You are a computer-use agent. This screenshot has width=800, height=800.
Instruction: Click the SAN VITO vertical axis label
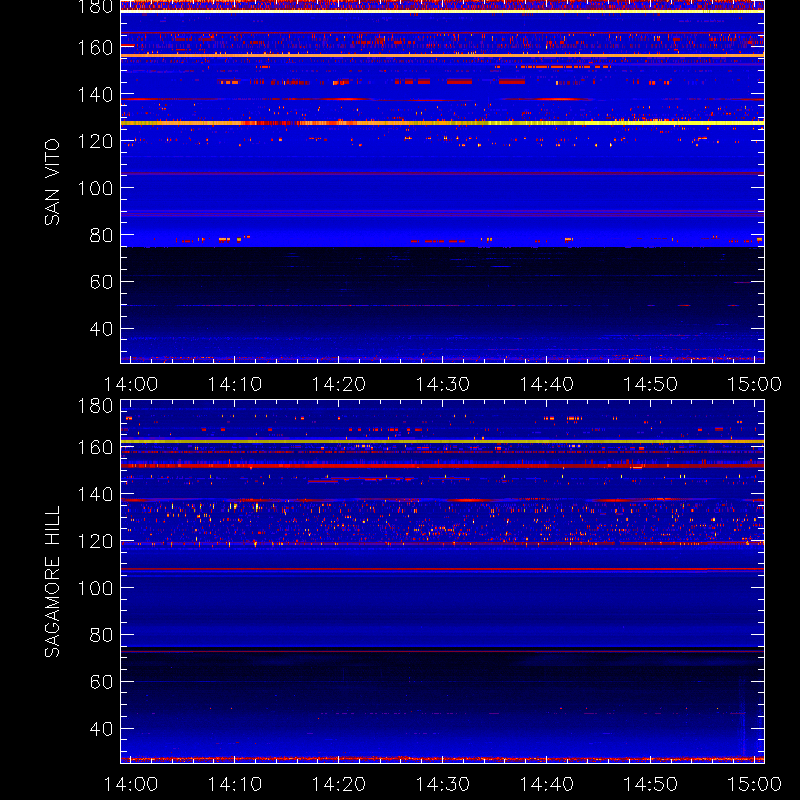[52, 182]
